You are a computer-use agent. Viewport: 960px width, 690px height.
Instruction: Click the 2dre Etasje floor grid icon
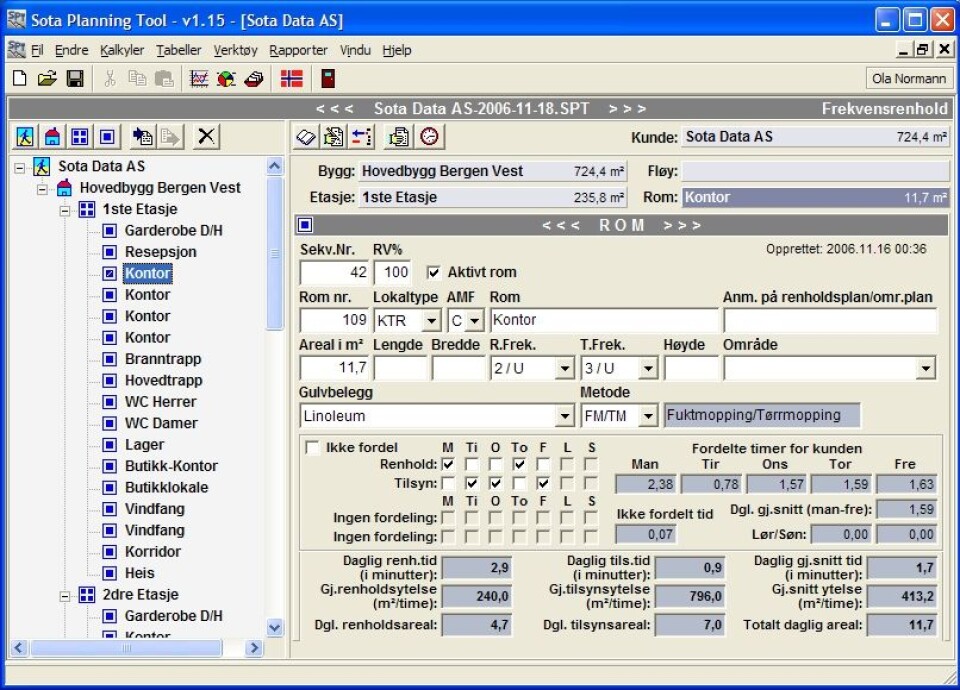(x=87, y=594)
